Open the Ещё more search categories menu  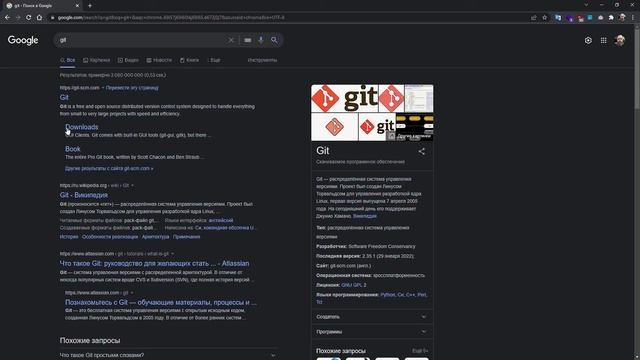point(214,60)
